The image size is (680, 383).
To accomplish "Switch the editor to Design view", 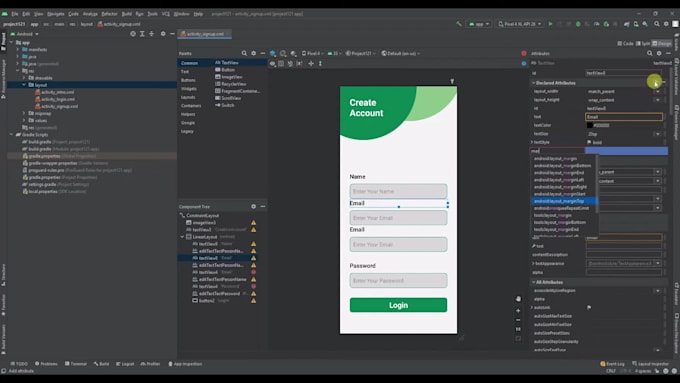I will [662, 43].
